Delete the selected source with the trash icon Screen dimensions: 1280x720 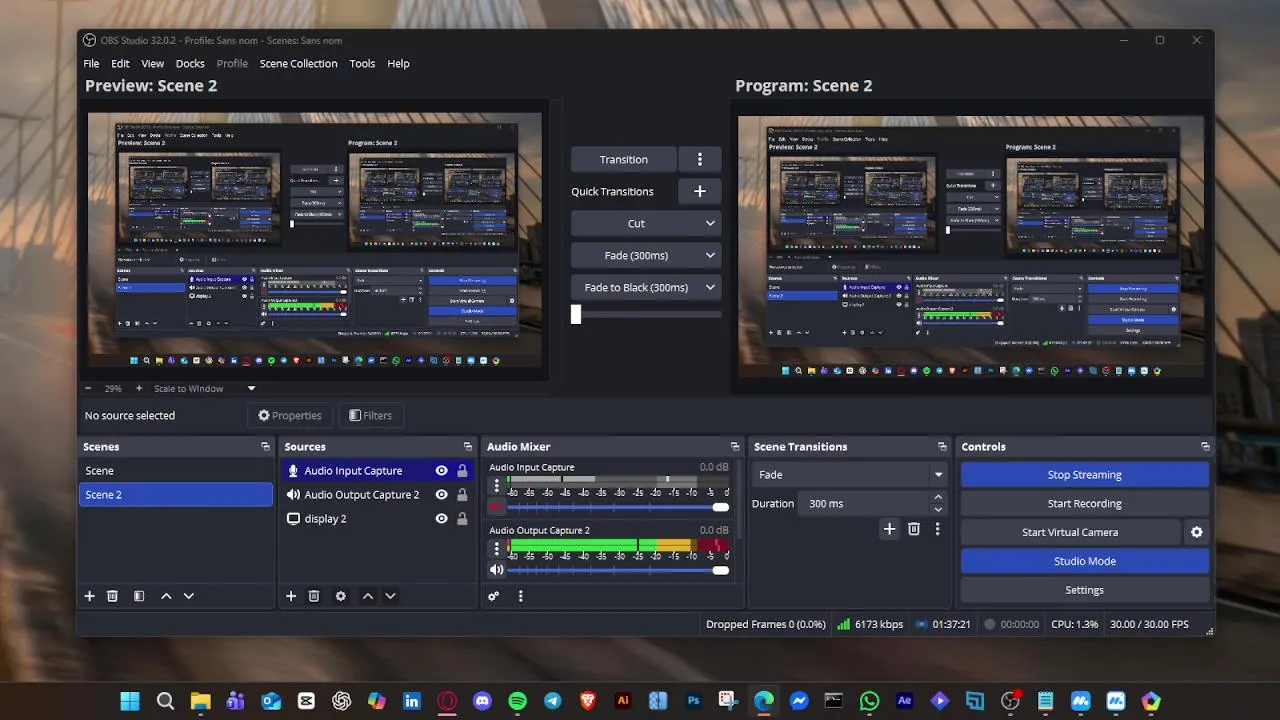pyautogui.click(x=314, y=596)
